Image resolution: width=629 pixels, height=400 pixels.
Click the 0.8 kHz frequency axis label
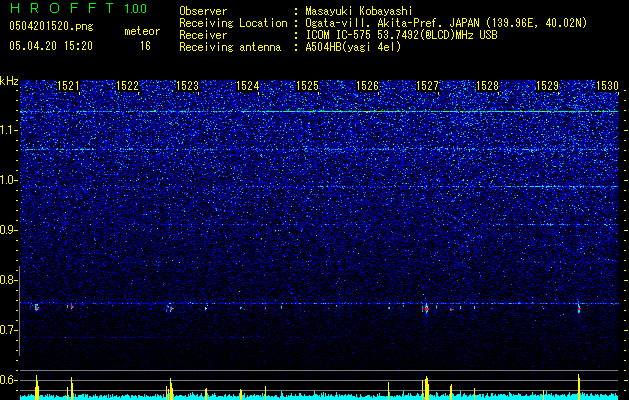(8, 280)
